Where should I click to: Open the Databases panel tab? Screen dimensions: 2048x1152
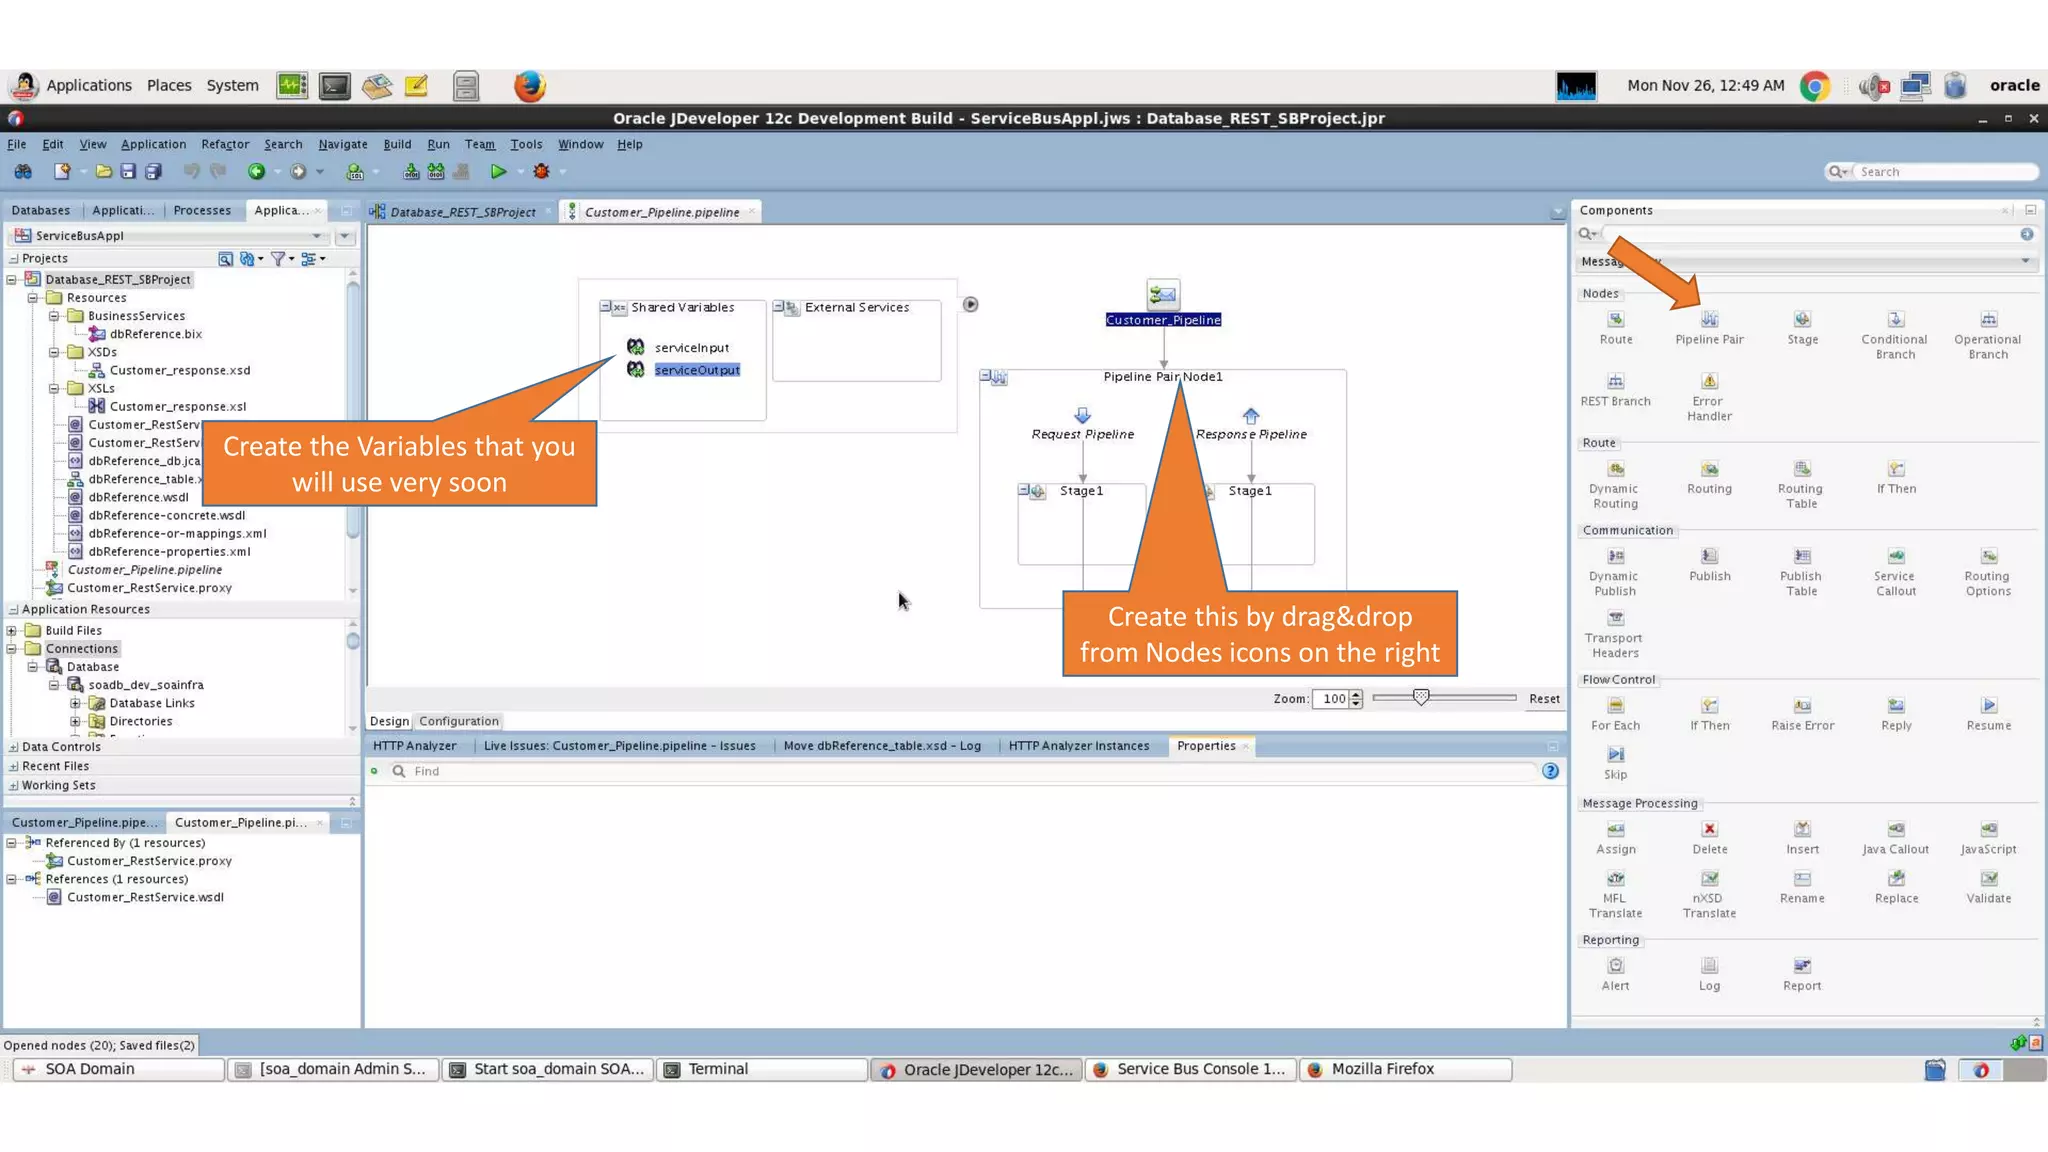[x=41, y=211]
